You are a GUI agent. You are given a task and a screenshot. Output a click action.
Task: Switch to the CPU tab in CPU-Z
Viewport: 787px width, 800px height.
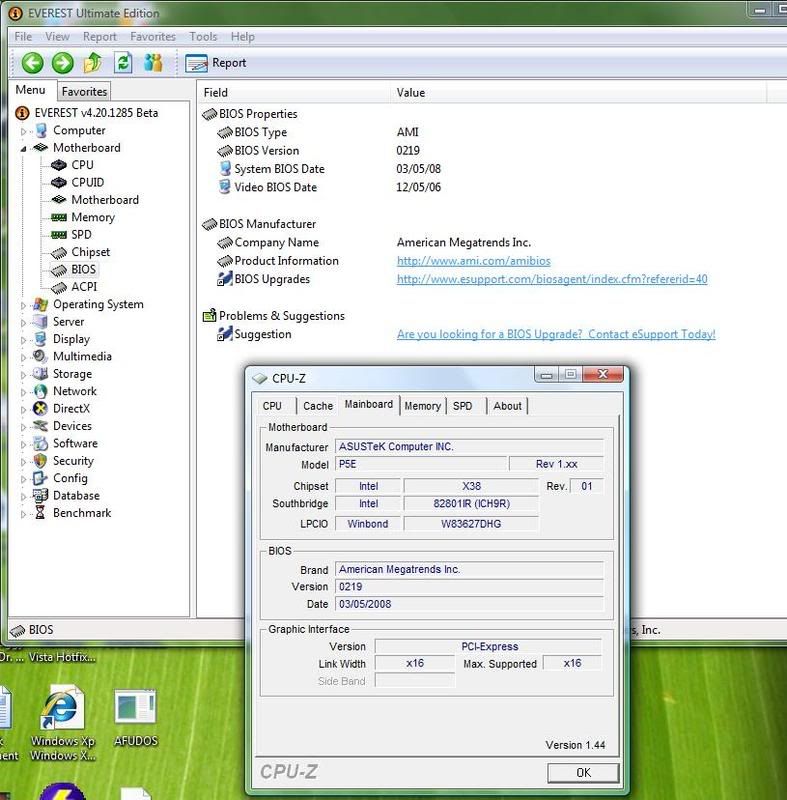tap(272, 406)
